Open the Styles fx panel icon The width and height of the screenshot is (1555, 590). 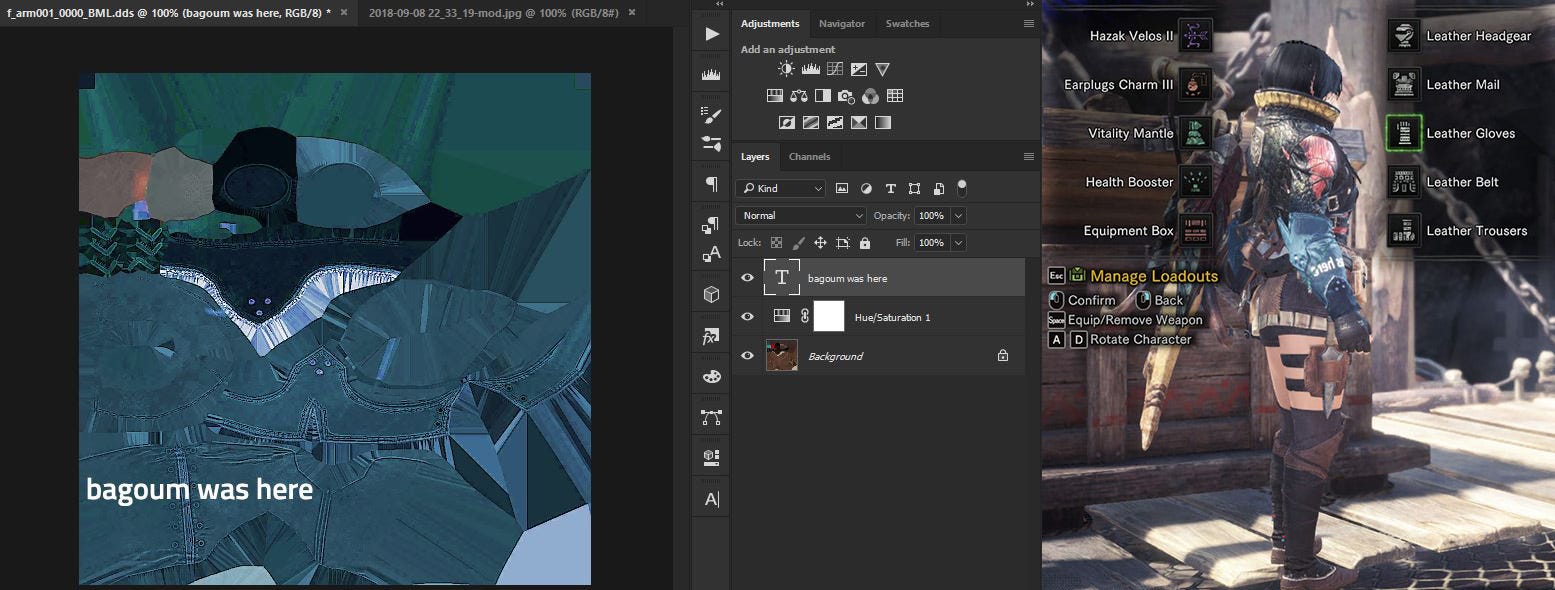tap(712, 337)
